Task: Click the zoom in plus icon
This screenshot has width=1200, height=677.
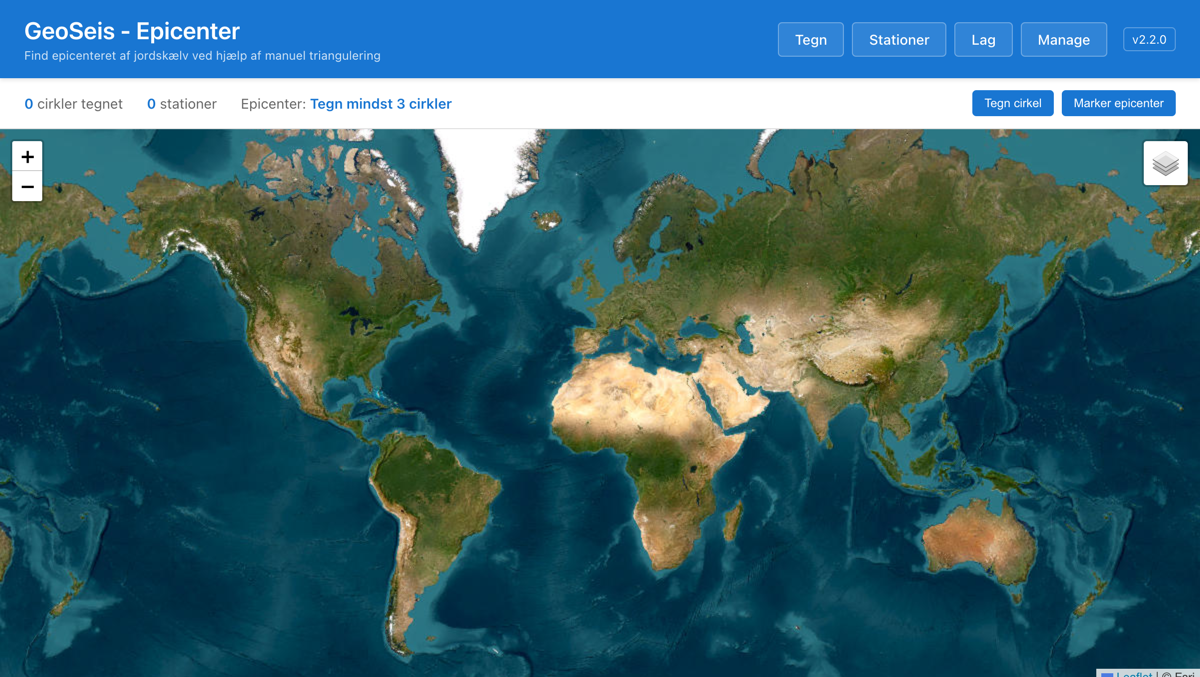Action: [x=27, y=156]
